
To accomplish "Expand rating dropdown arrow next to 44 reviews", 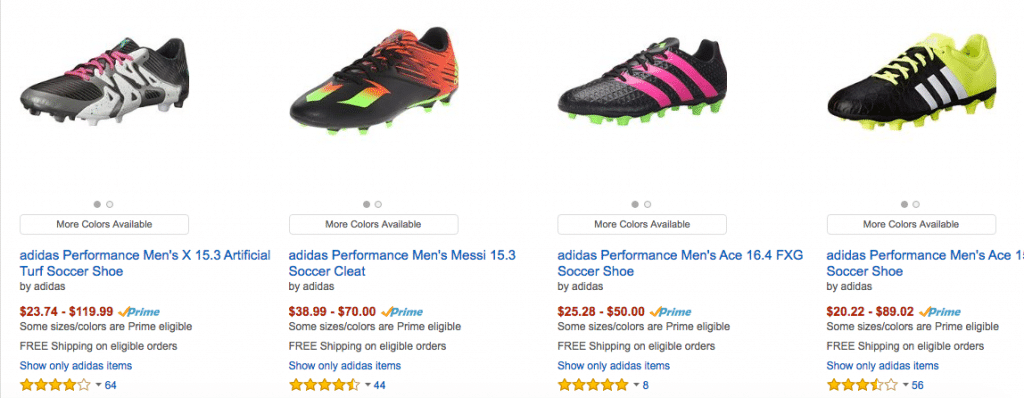I will coord(368,385).
